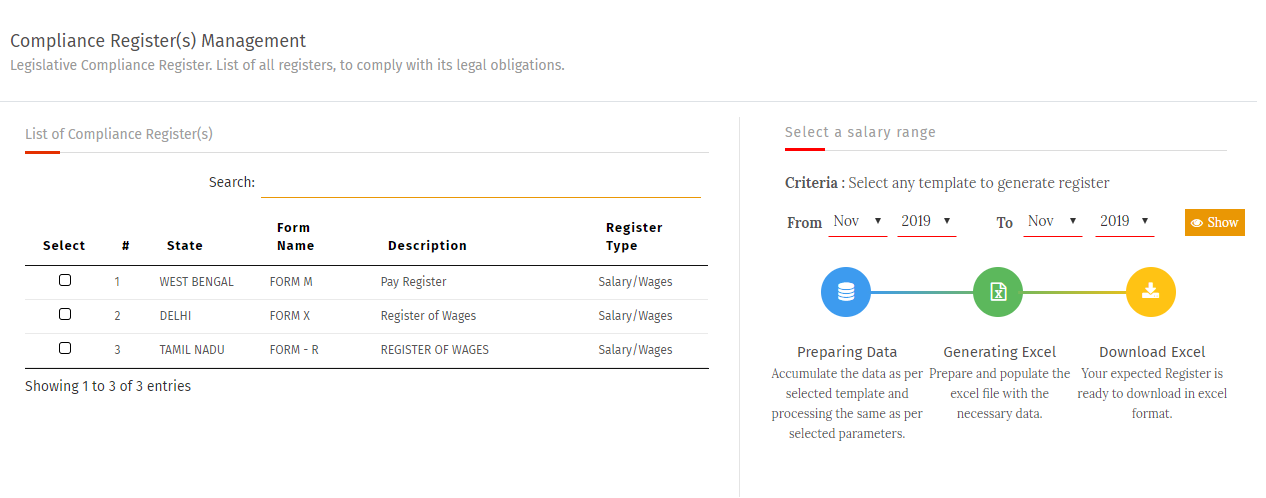
Task: Open the From year dropdown
Action: click(x=926, y=221)
